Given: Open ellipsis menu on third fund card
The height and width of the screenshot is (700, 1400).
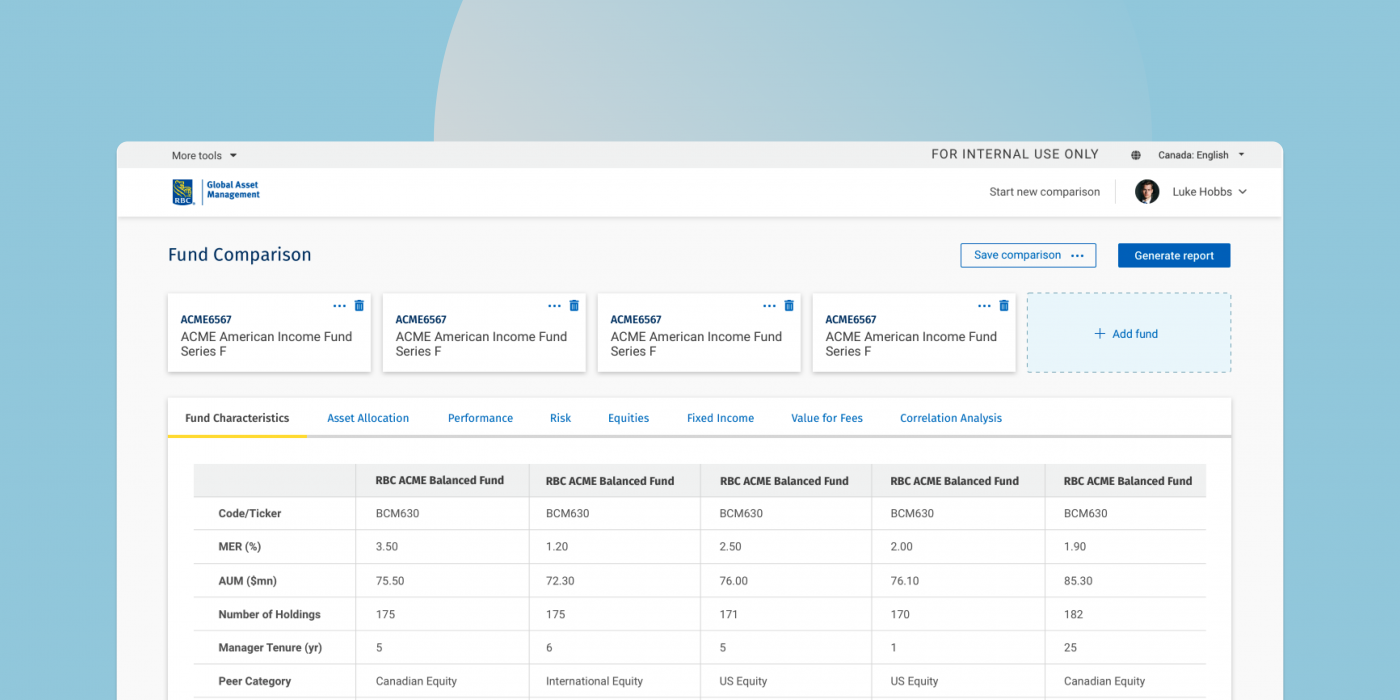Looking at the screenshot, I should click(769, 306).
